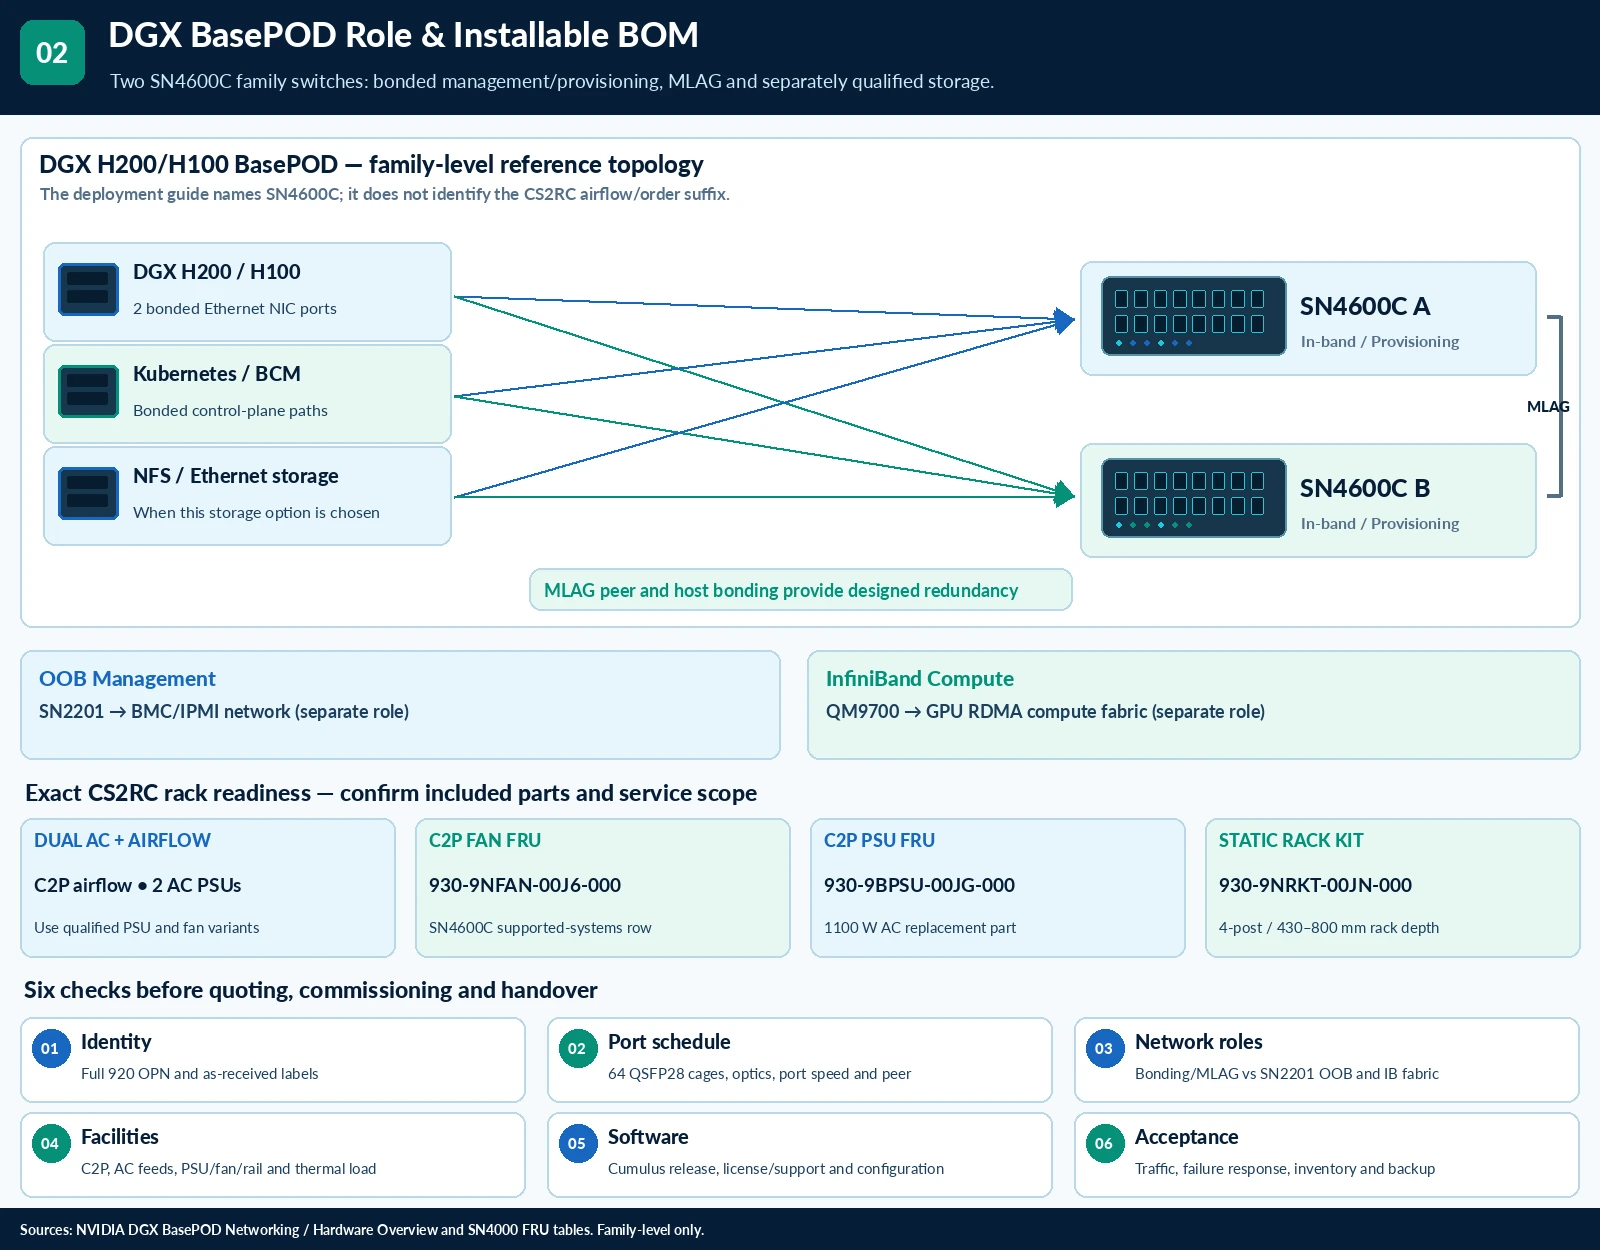Click the DGX H200 / H100 server icon

click(88, 289)
